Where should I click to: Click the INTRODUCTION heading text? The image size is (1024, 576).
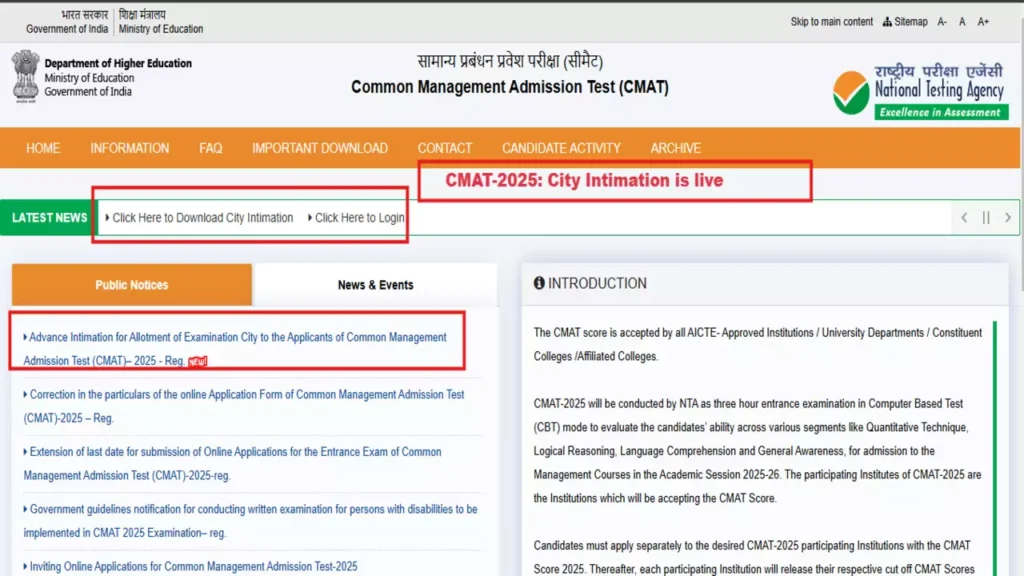[598, 283]
